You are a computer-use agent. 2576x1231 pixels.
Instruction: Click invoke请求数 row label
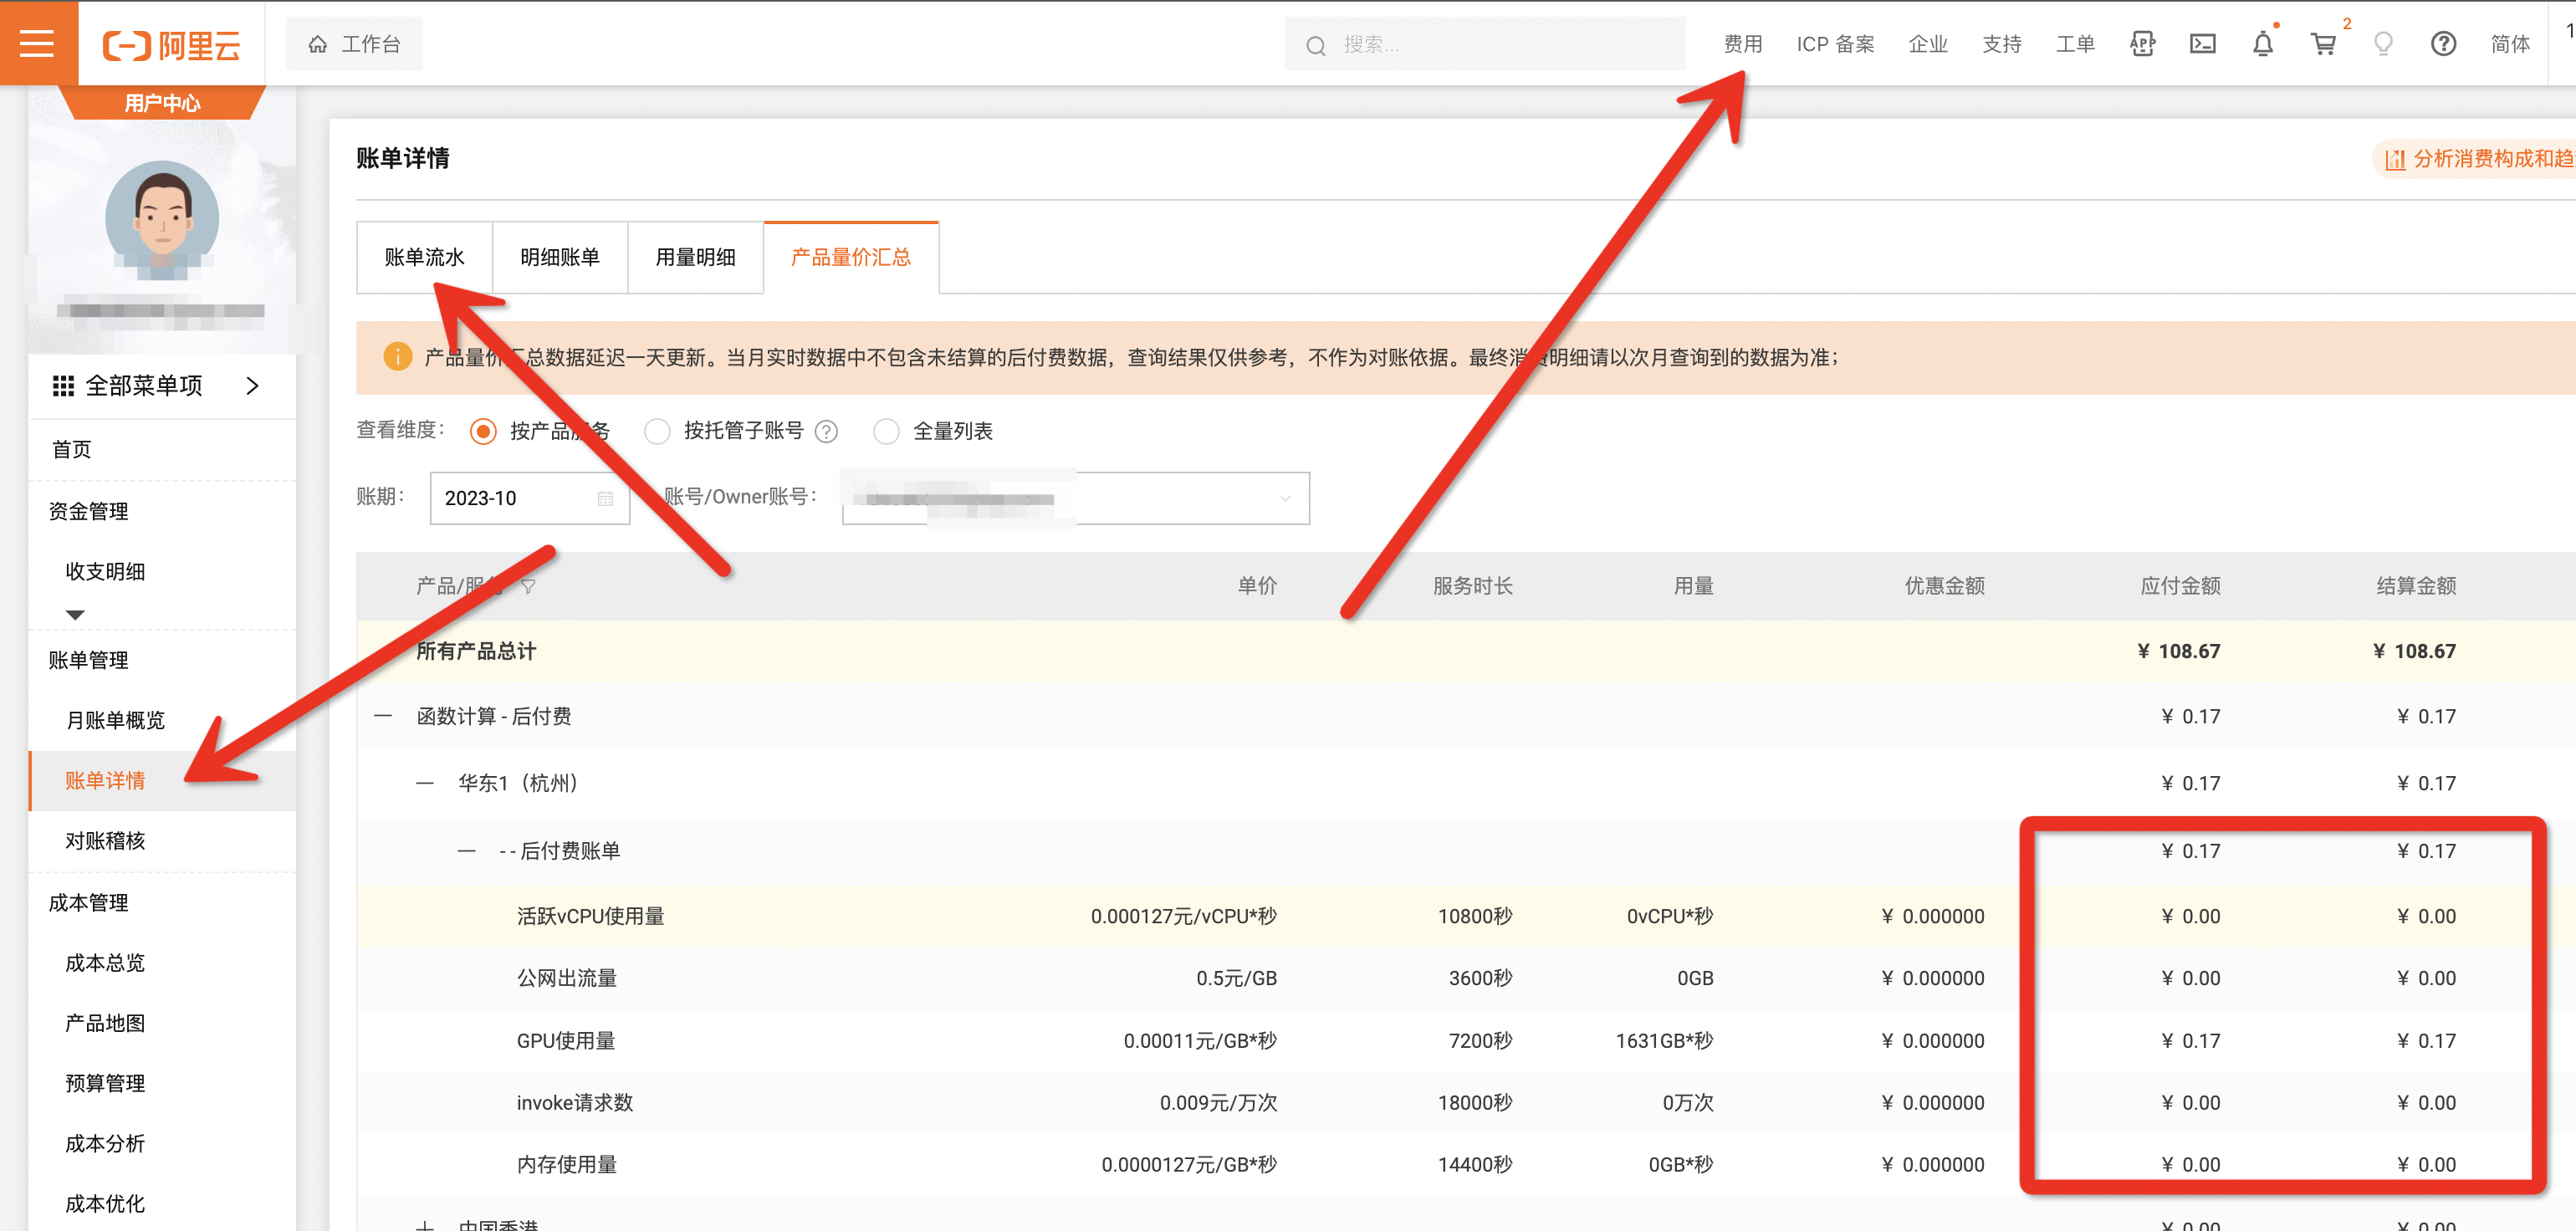[x=575, y=1103]
